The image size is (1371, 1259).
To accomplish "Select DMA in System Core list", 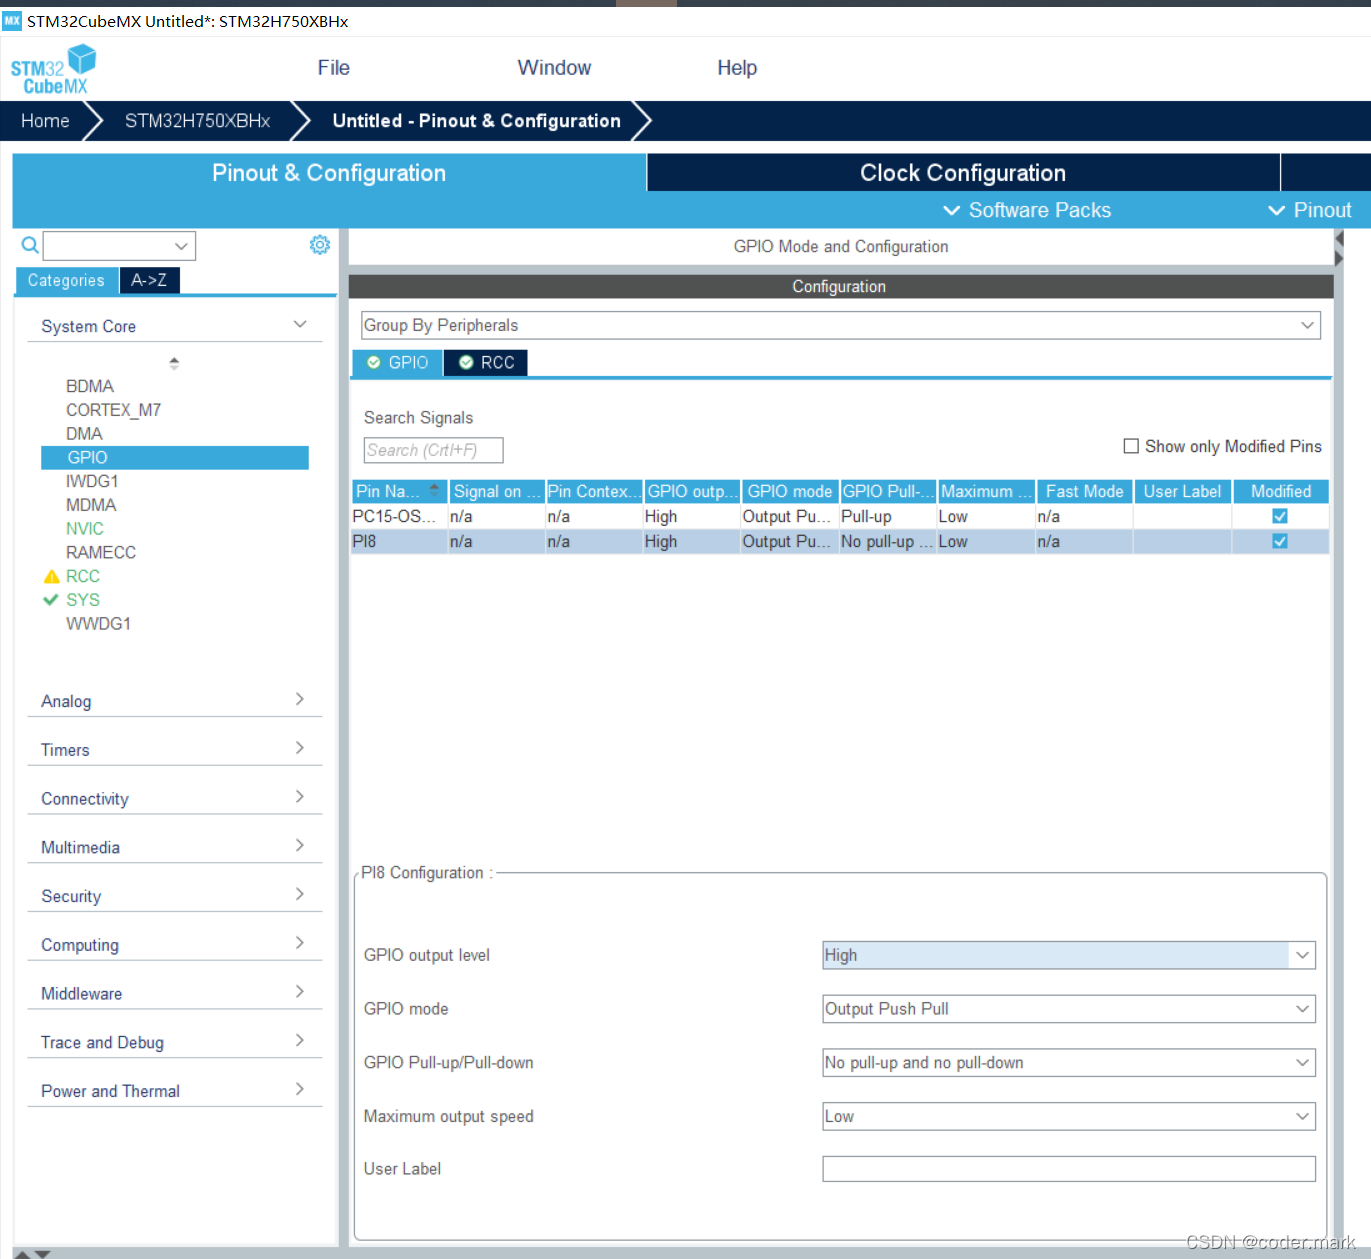I will [84, 434].
